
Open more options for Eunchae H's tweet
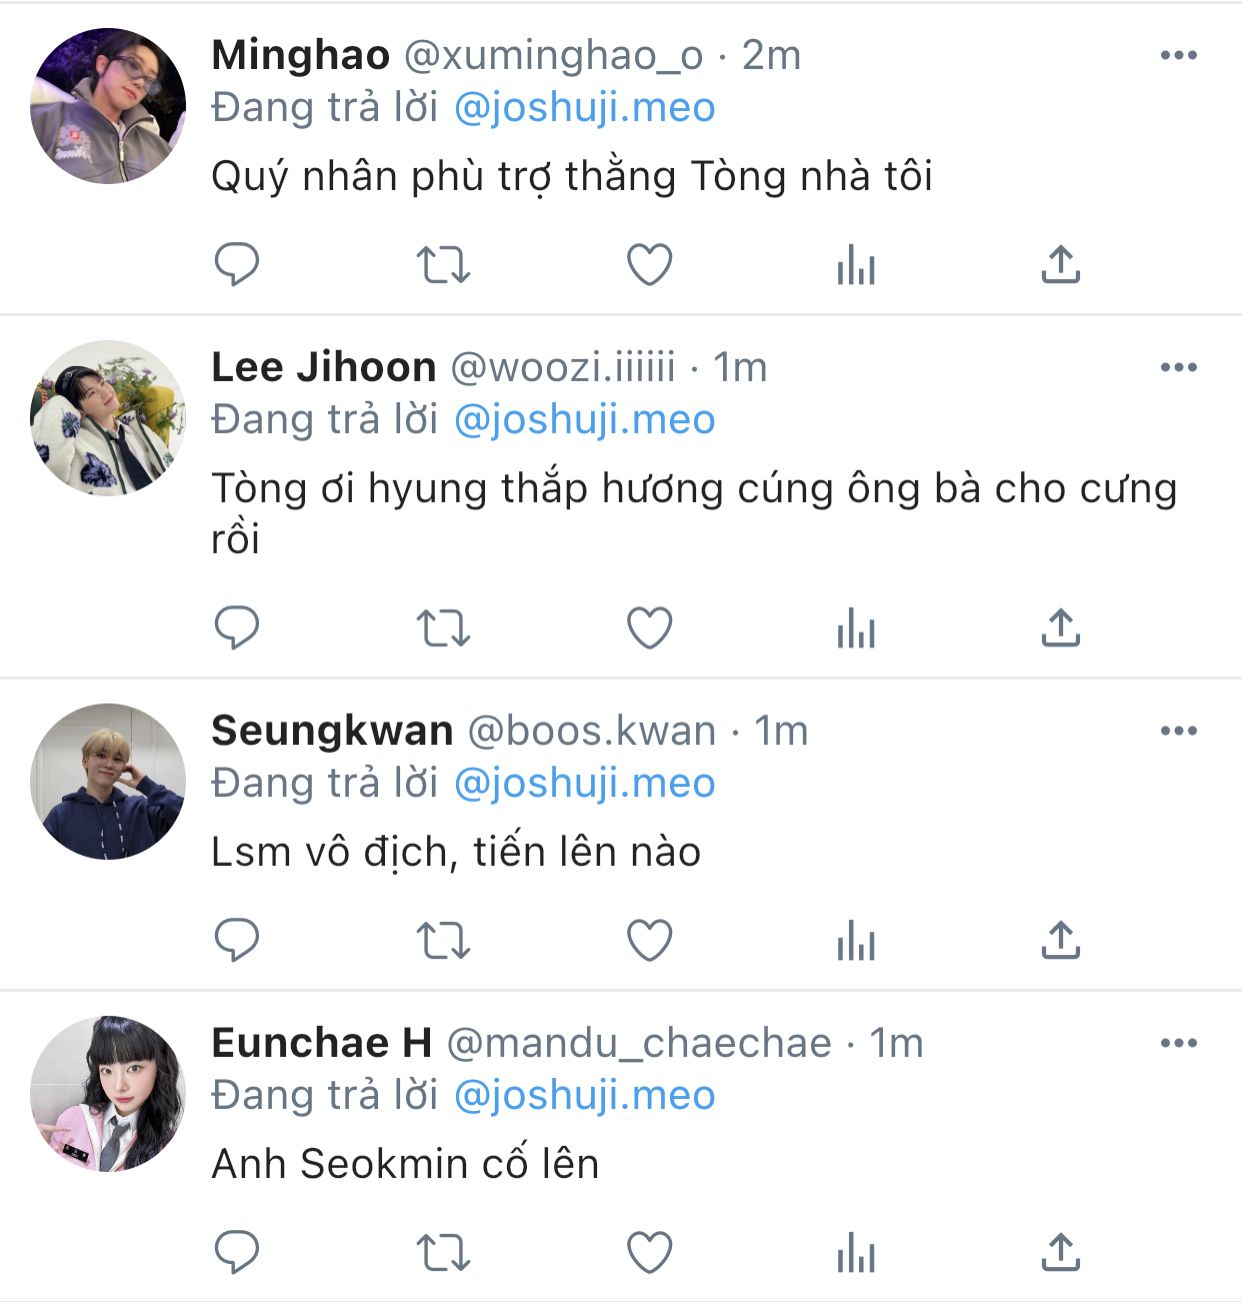(1179, 1043)
